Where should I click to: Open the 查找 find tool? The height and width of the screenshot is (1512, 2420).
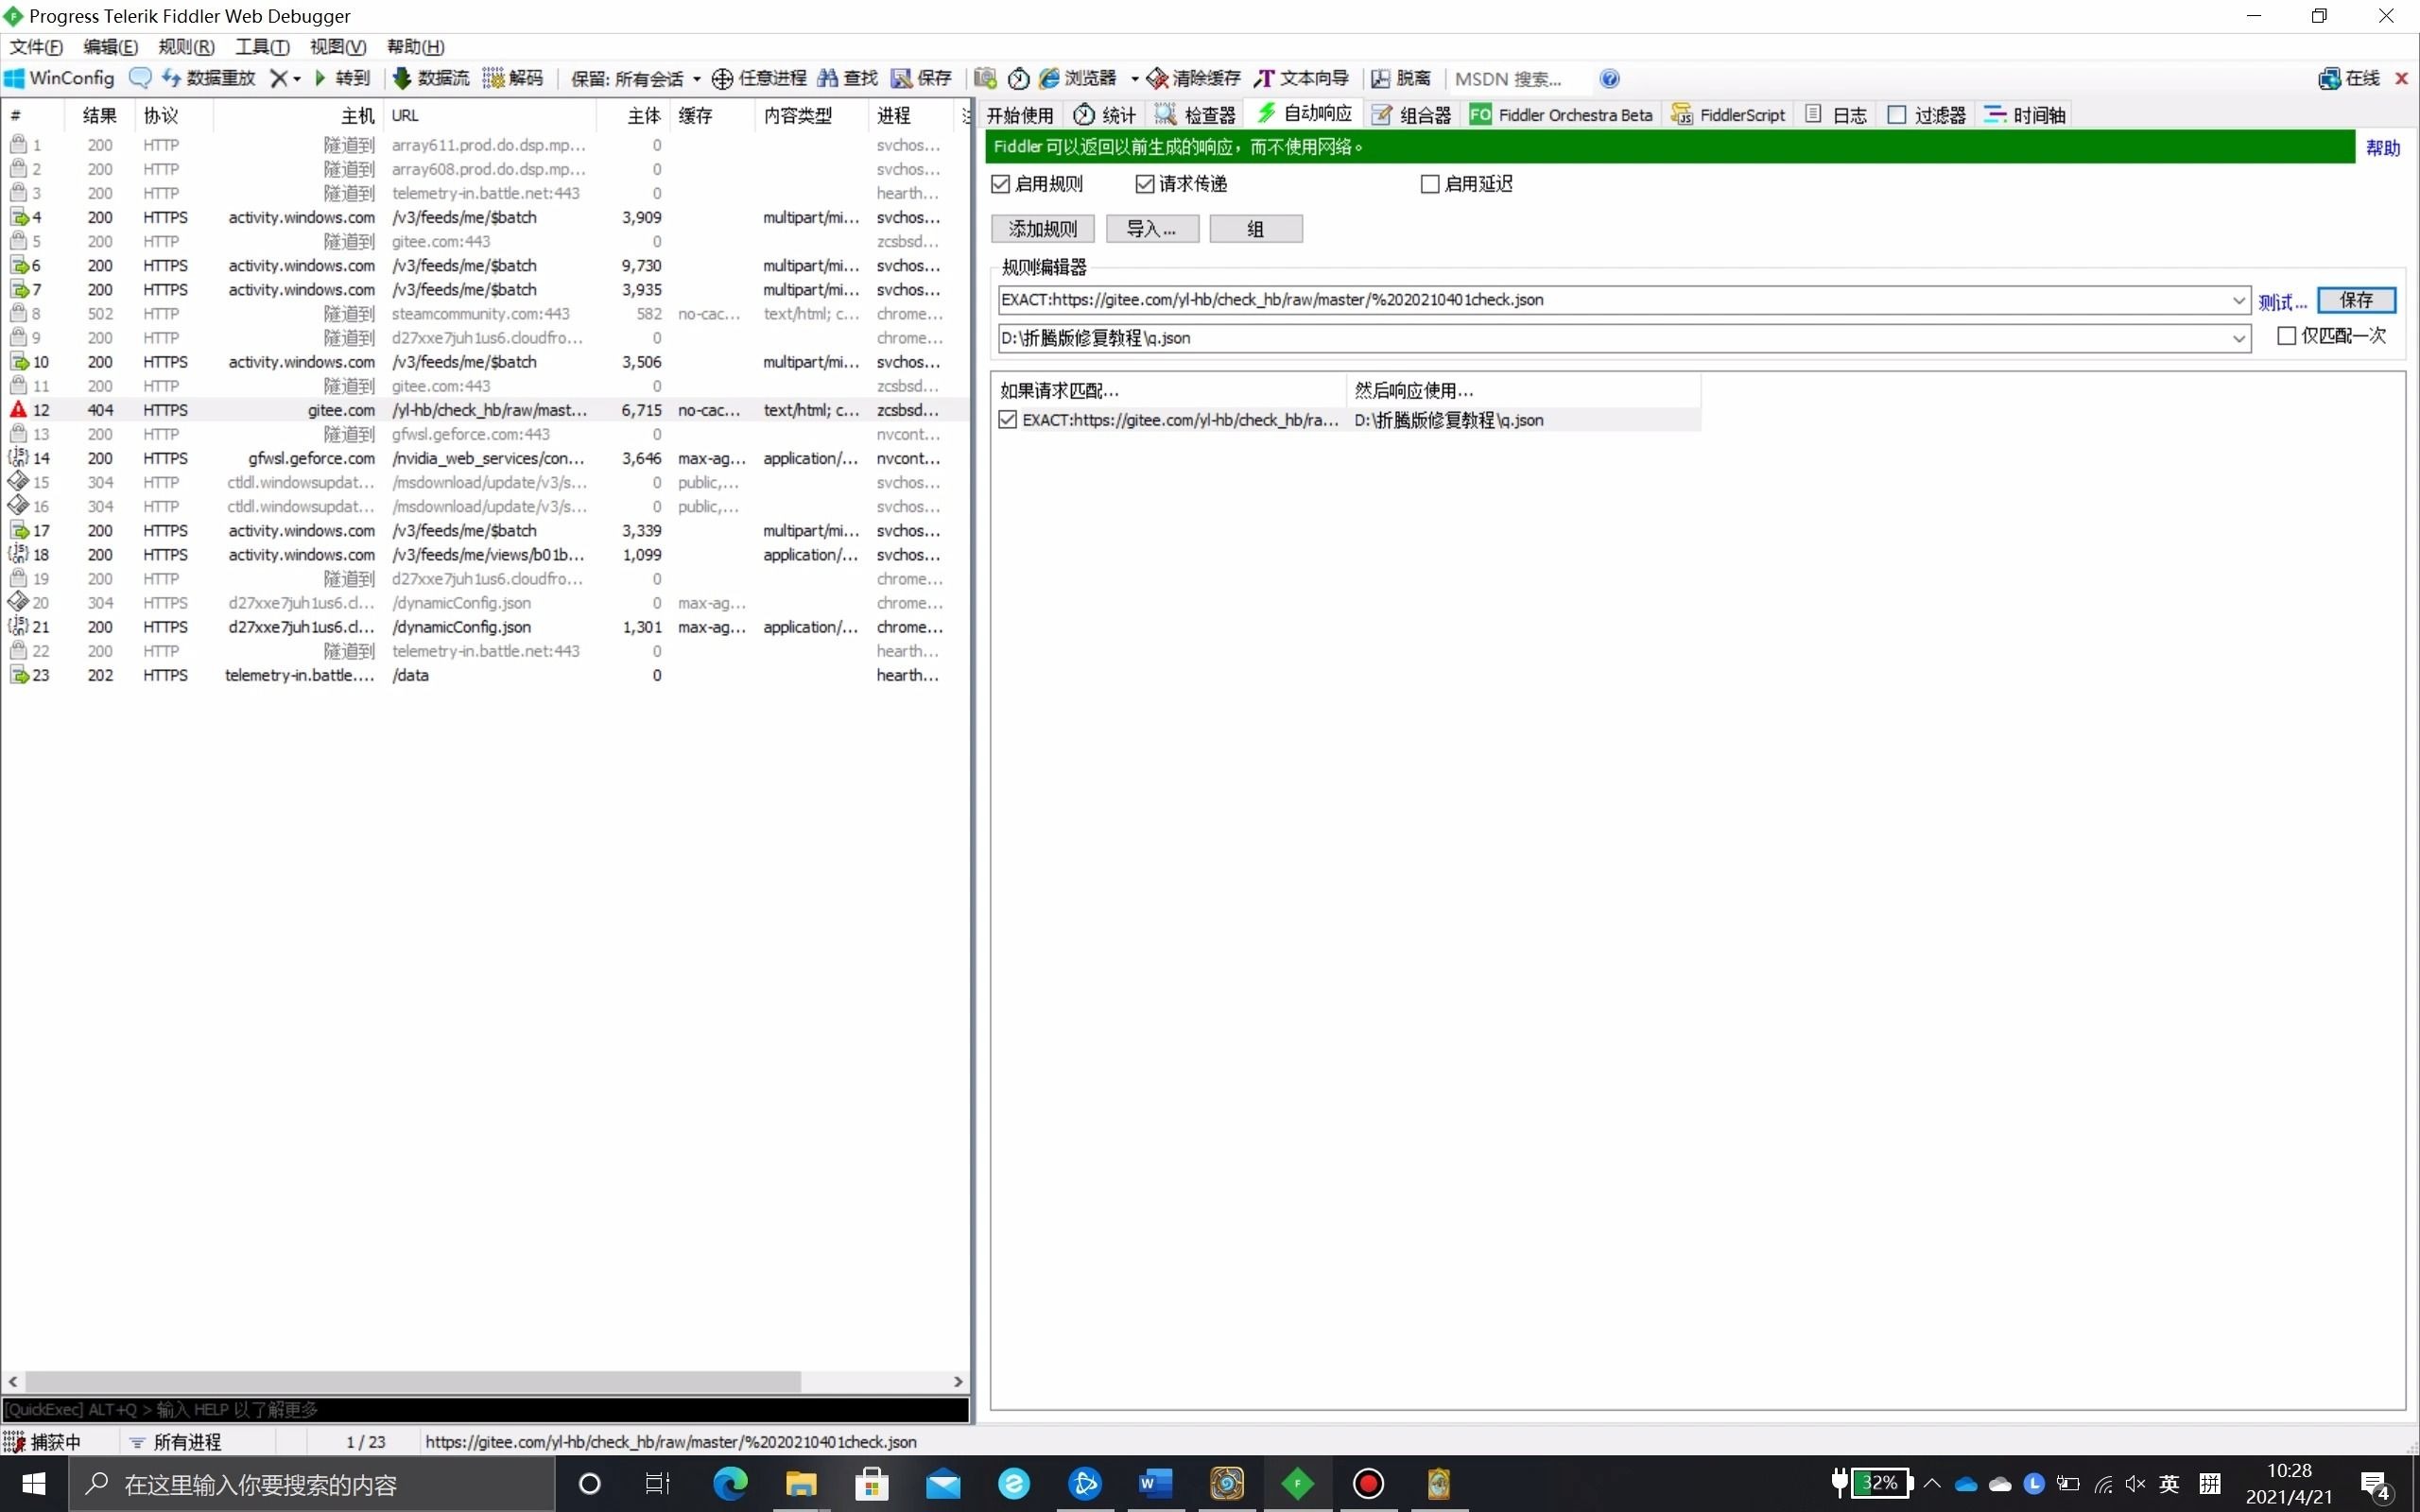pyautogui.click(x=847, y=78)
